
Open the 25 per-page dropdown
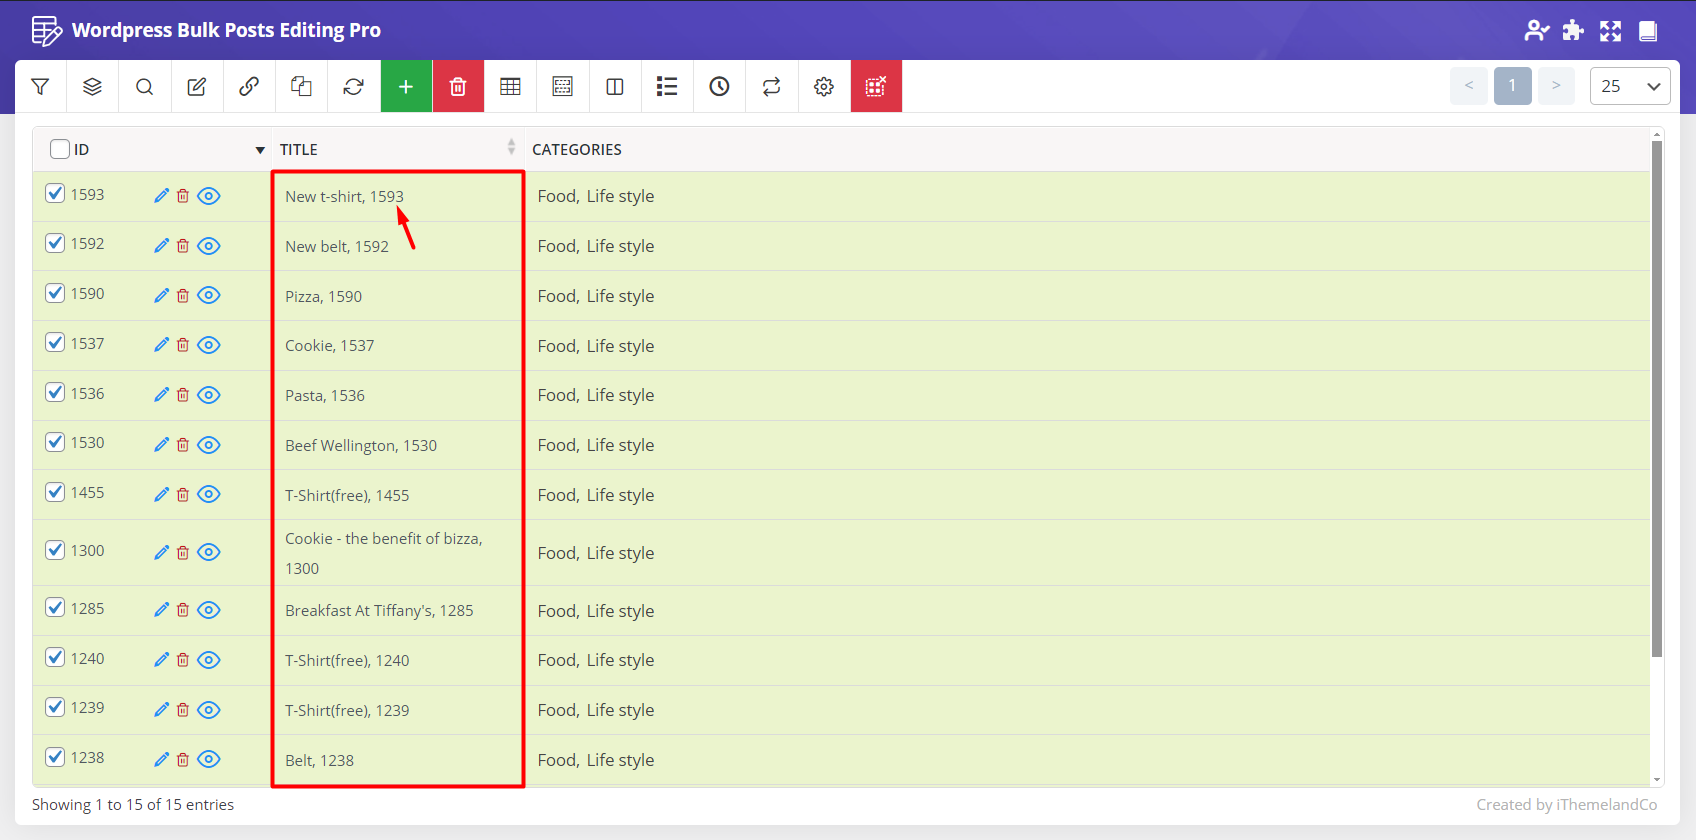tap(1629, 87)
